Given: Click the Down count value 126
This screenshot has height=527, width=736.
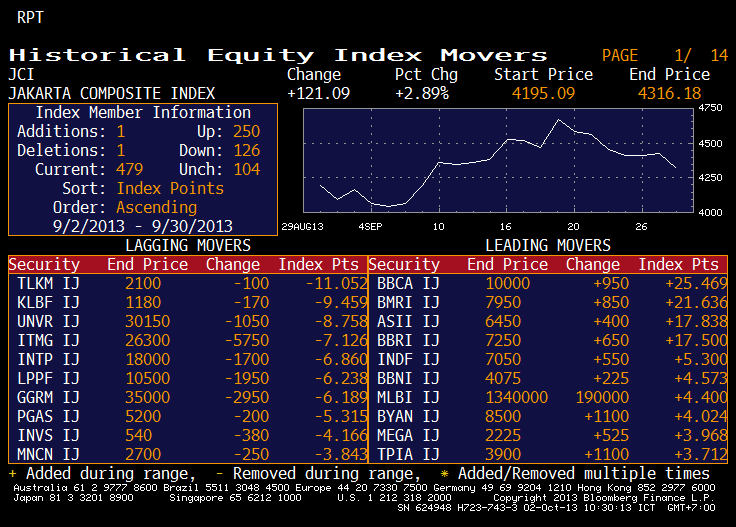Looking at the screenshot, I should click(x=245, y=151).
